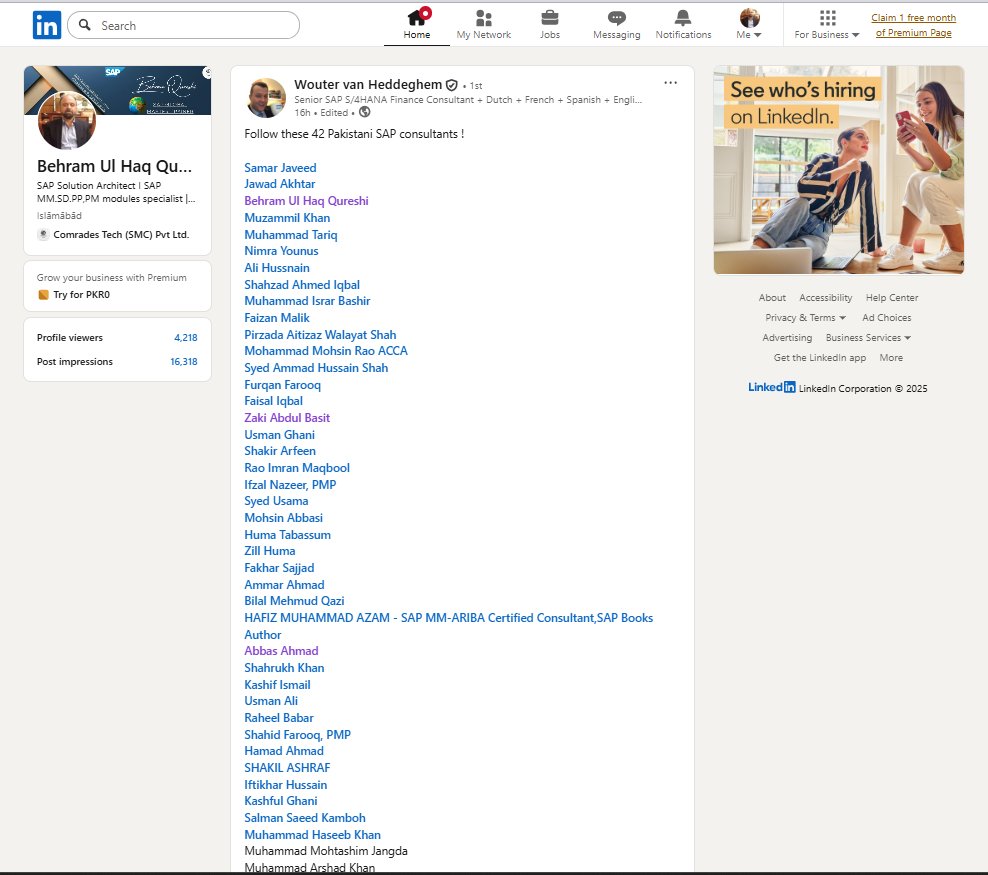Open Notifications bell icon
The height and width of the screenshot is (875, 988).
[x=683, y=18]
